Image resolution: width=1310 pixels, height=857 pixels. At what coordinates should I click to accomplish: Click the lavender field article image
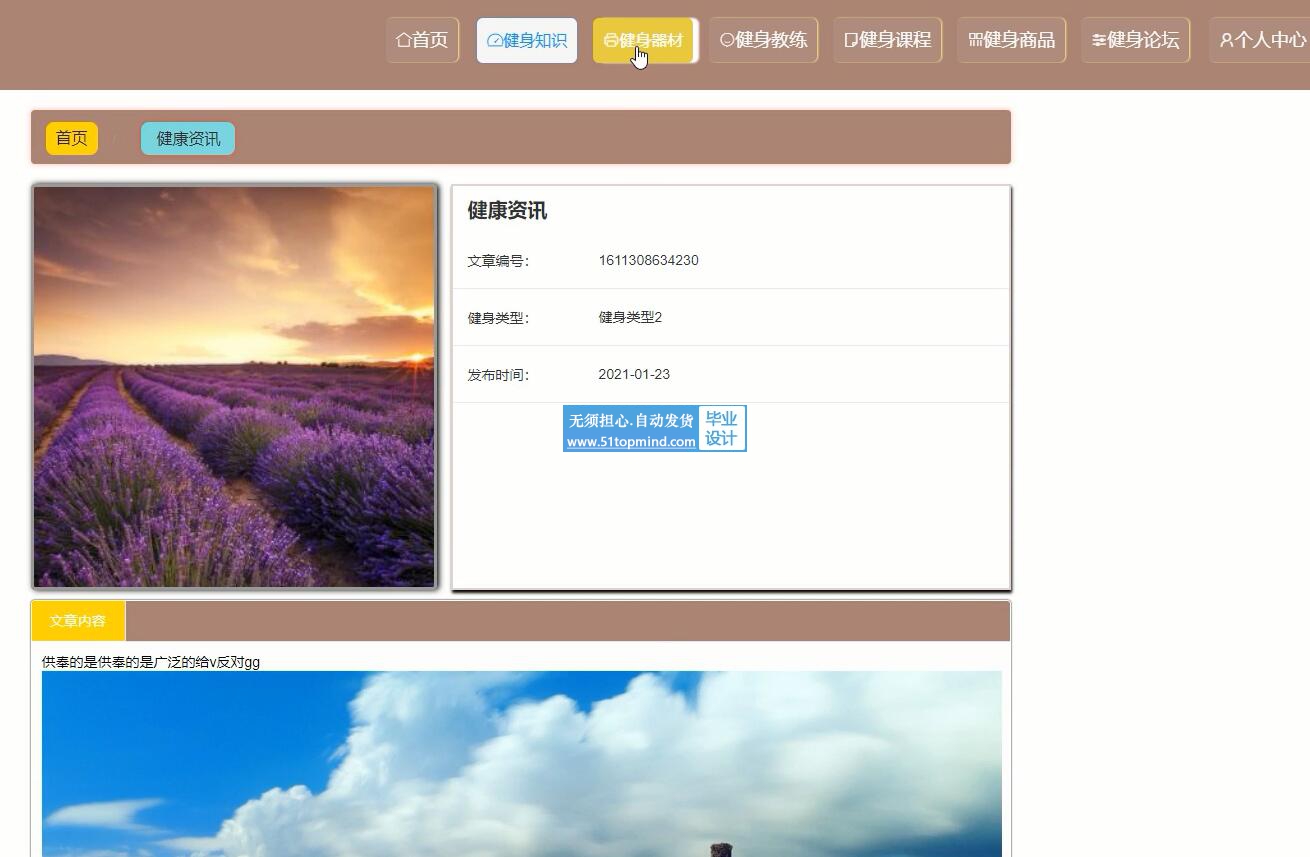[x=235, y=386]
